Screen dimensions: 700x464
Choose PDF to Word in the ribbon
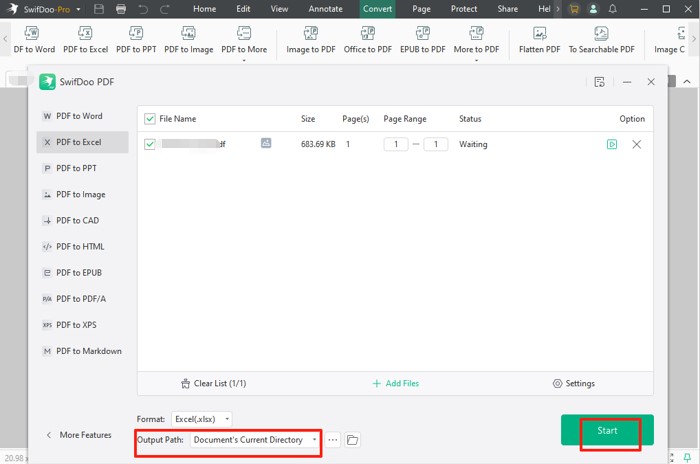coord(34,40)
